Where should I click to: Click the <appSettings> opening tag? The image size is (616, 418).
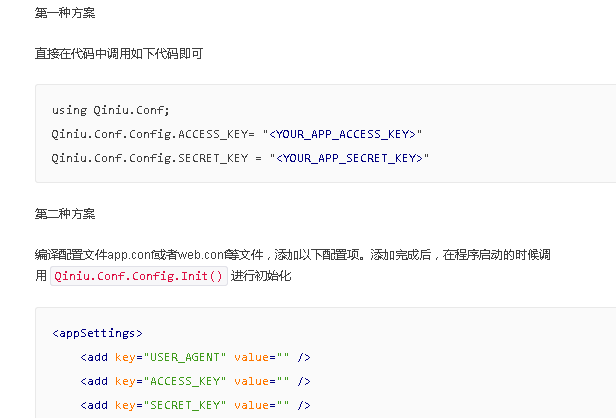tap(97, 333)
